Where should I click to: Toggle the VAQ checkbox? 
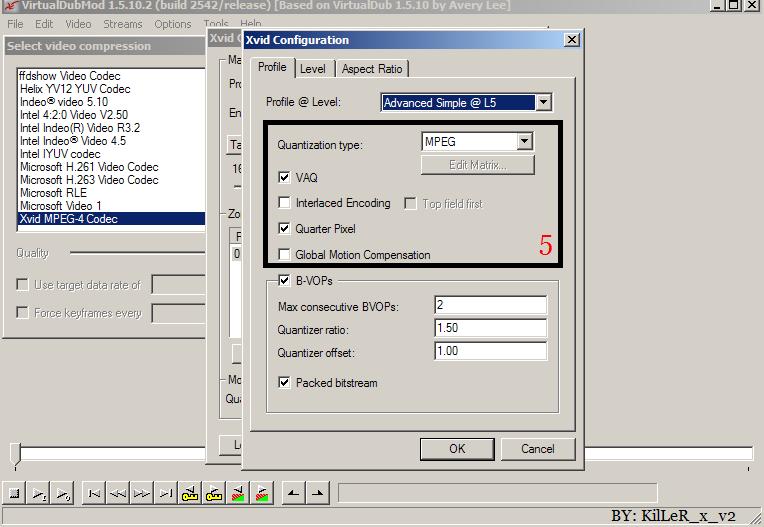(x=284, y=177)
